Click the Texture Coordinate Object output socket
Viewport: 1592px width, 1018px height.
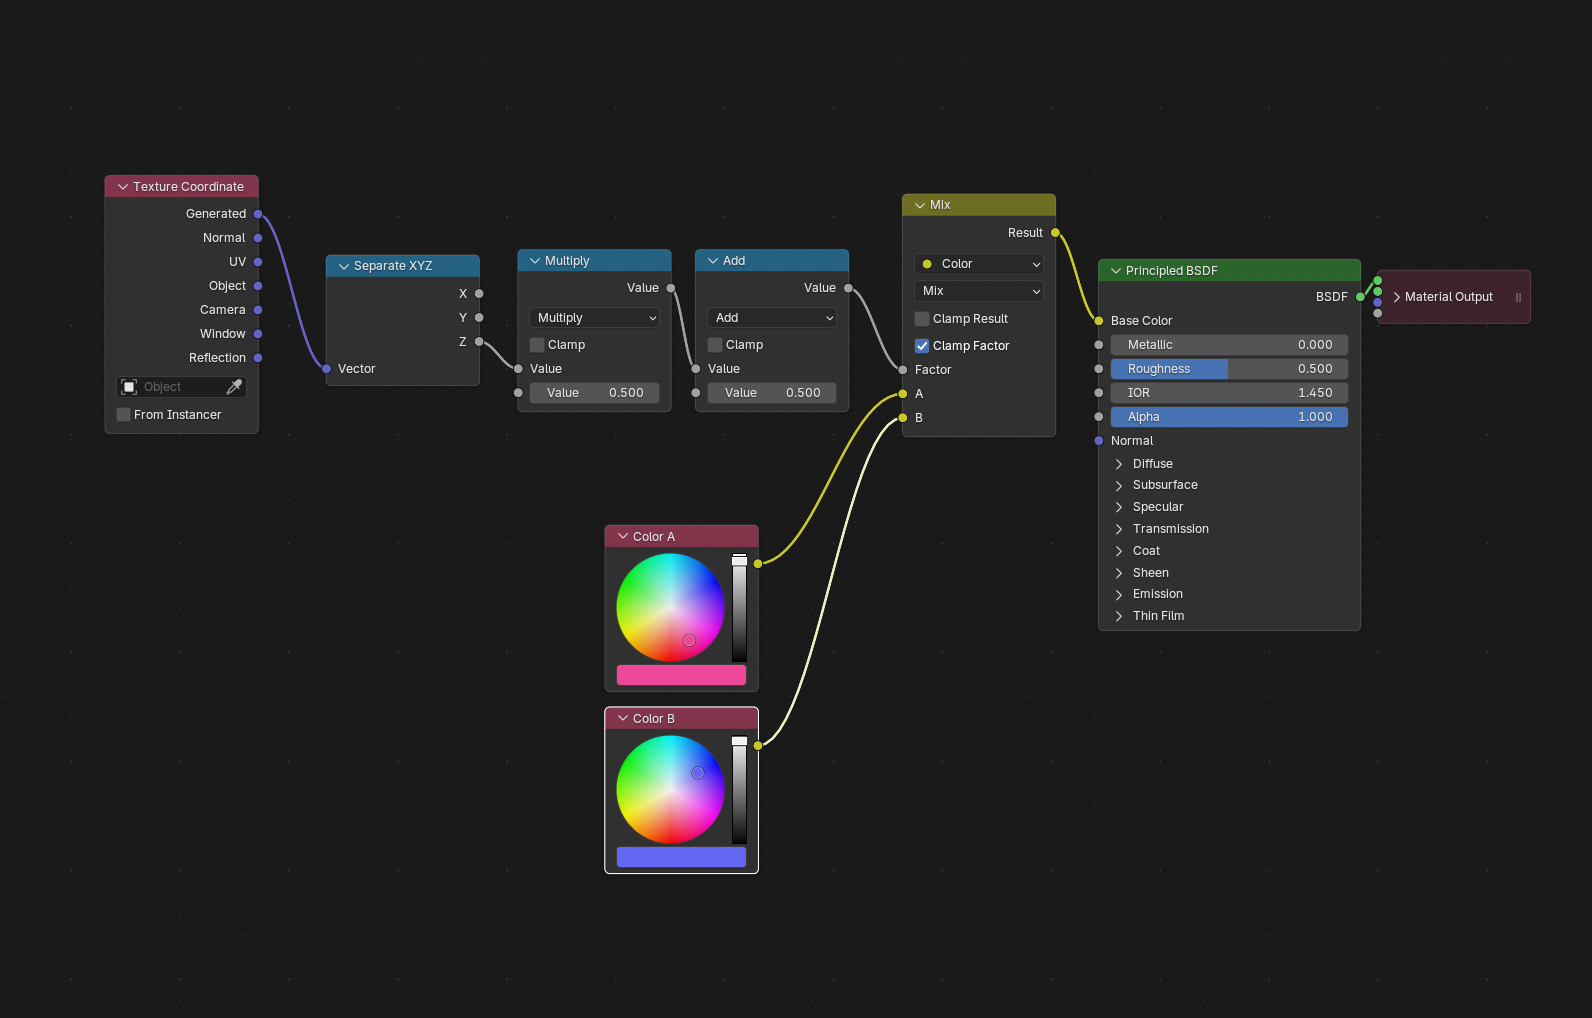click(258, 286)
